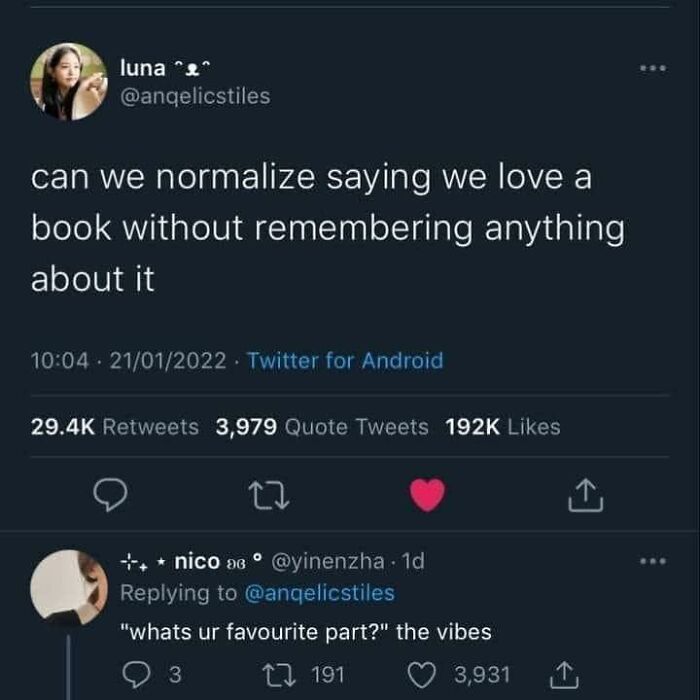Open more options on luna's tweet
700x700 pixels.
pos(653,68)
